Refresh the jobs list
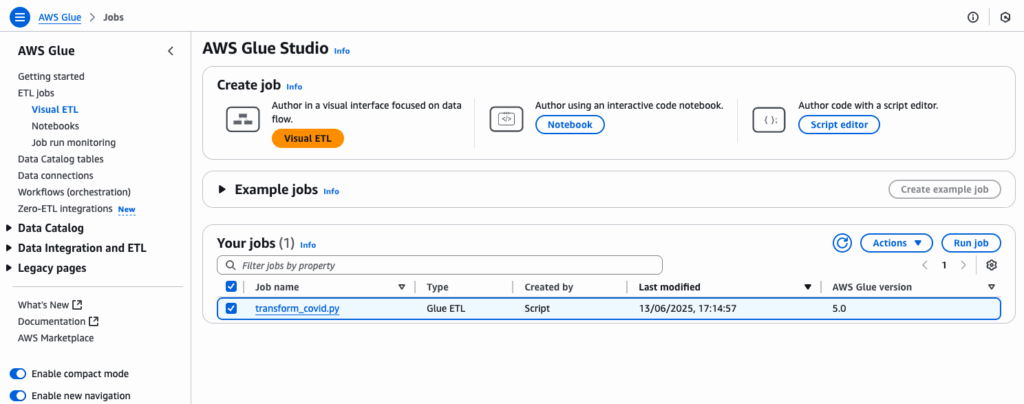 click(843, 243)
